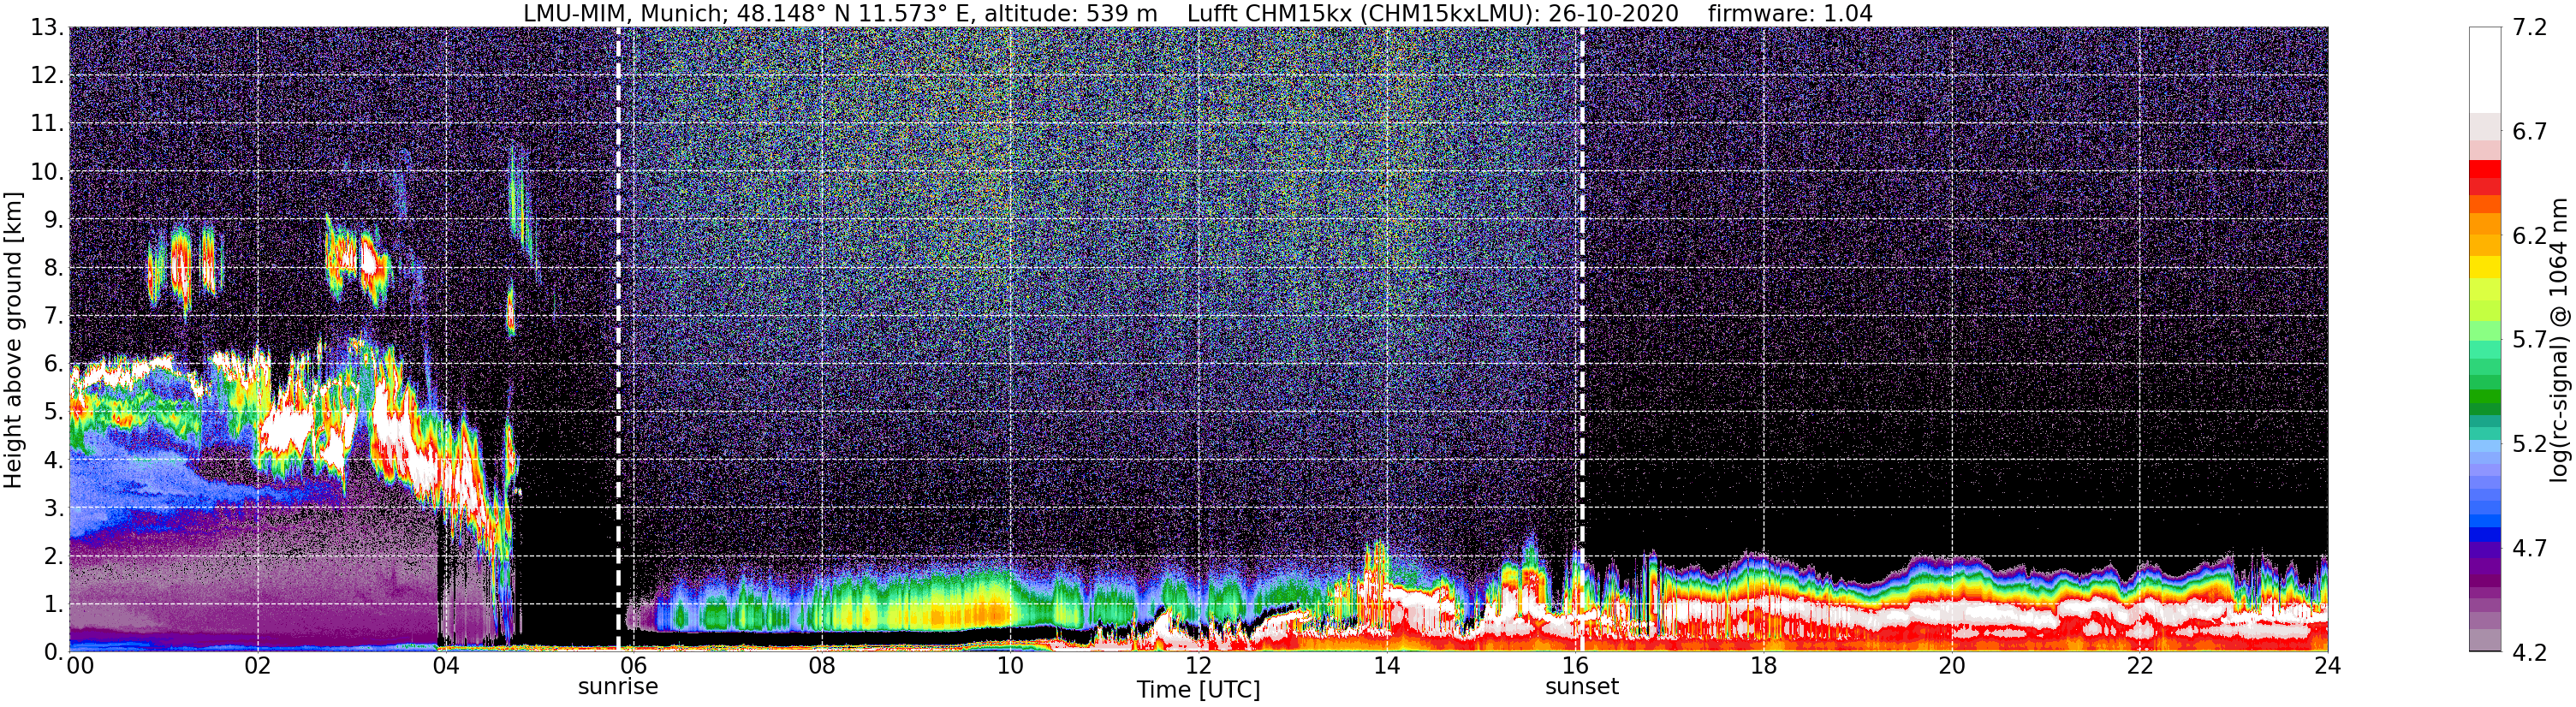2576x707 pixels.
Task: Click the 13. tick label on the height axis
Action: (x=46, y=27)
